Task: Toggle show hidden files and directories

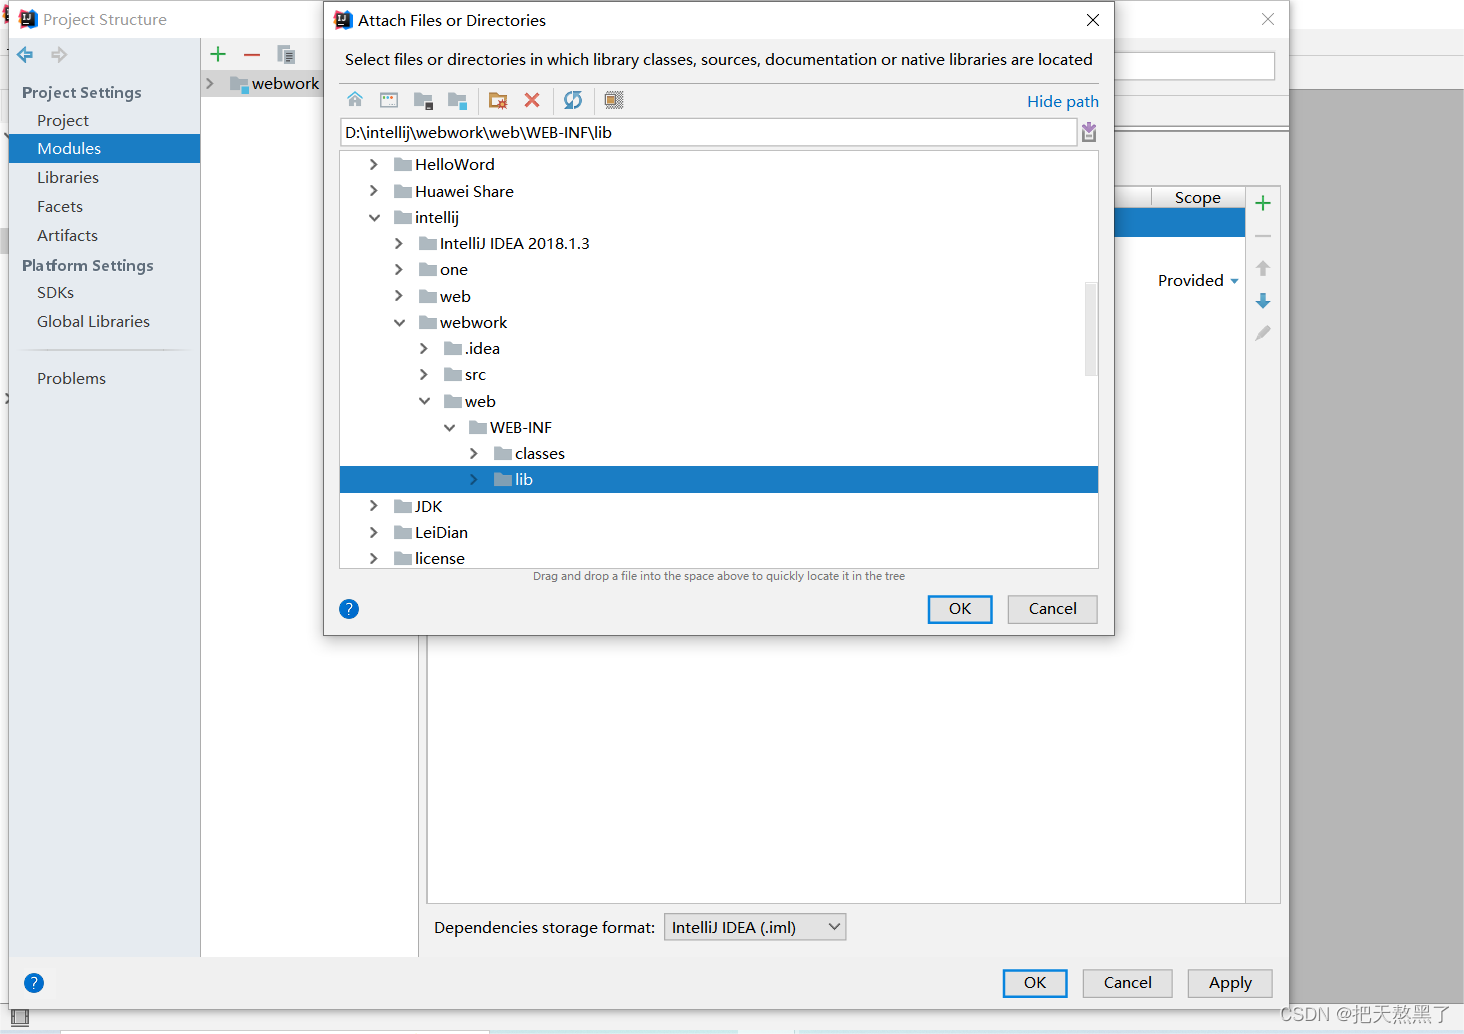Action: coord(614,100)
